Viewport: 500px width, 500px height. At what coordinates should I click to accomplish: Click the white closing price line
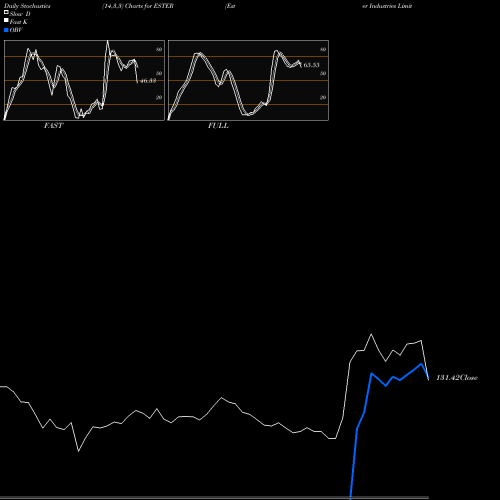coord(222,398)
